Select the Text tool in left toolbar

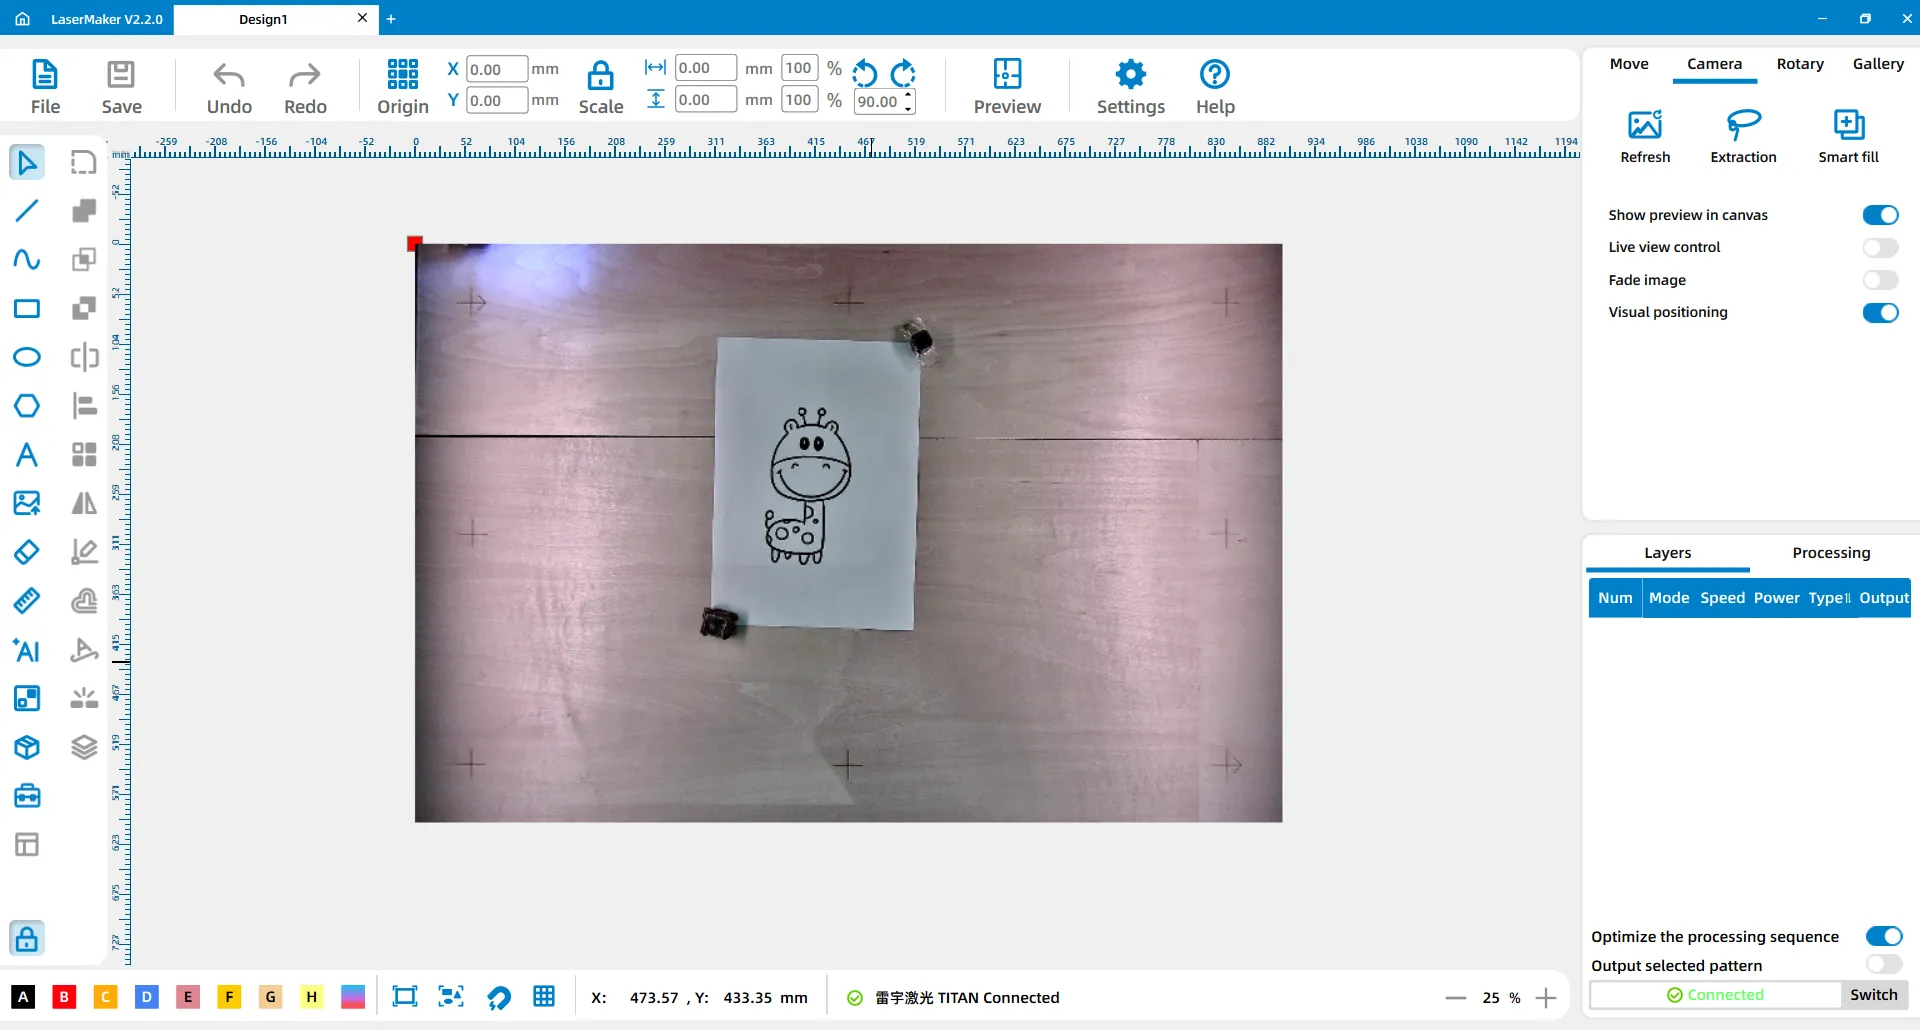pyautogui.click(x=27, y=455)
